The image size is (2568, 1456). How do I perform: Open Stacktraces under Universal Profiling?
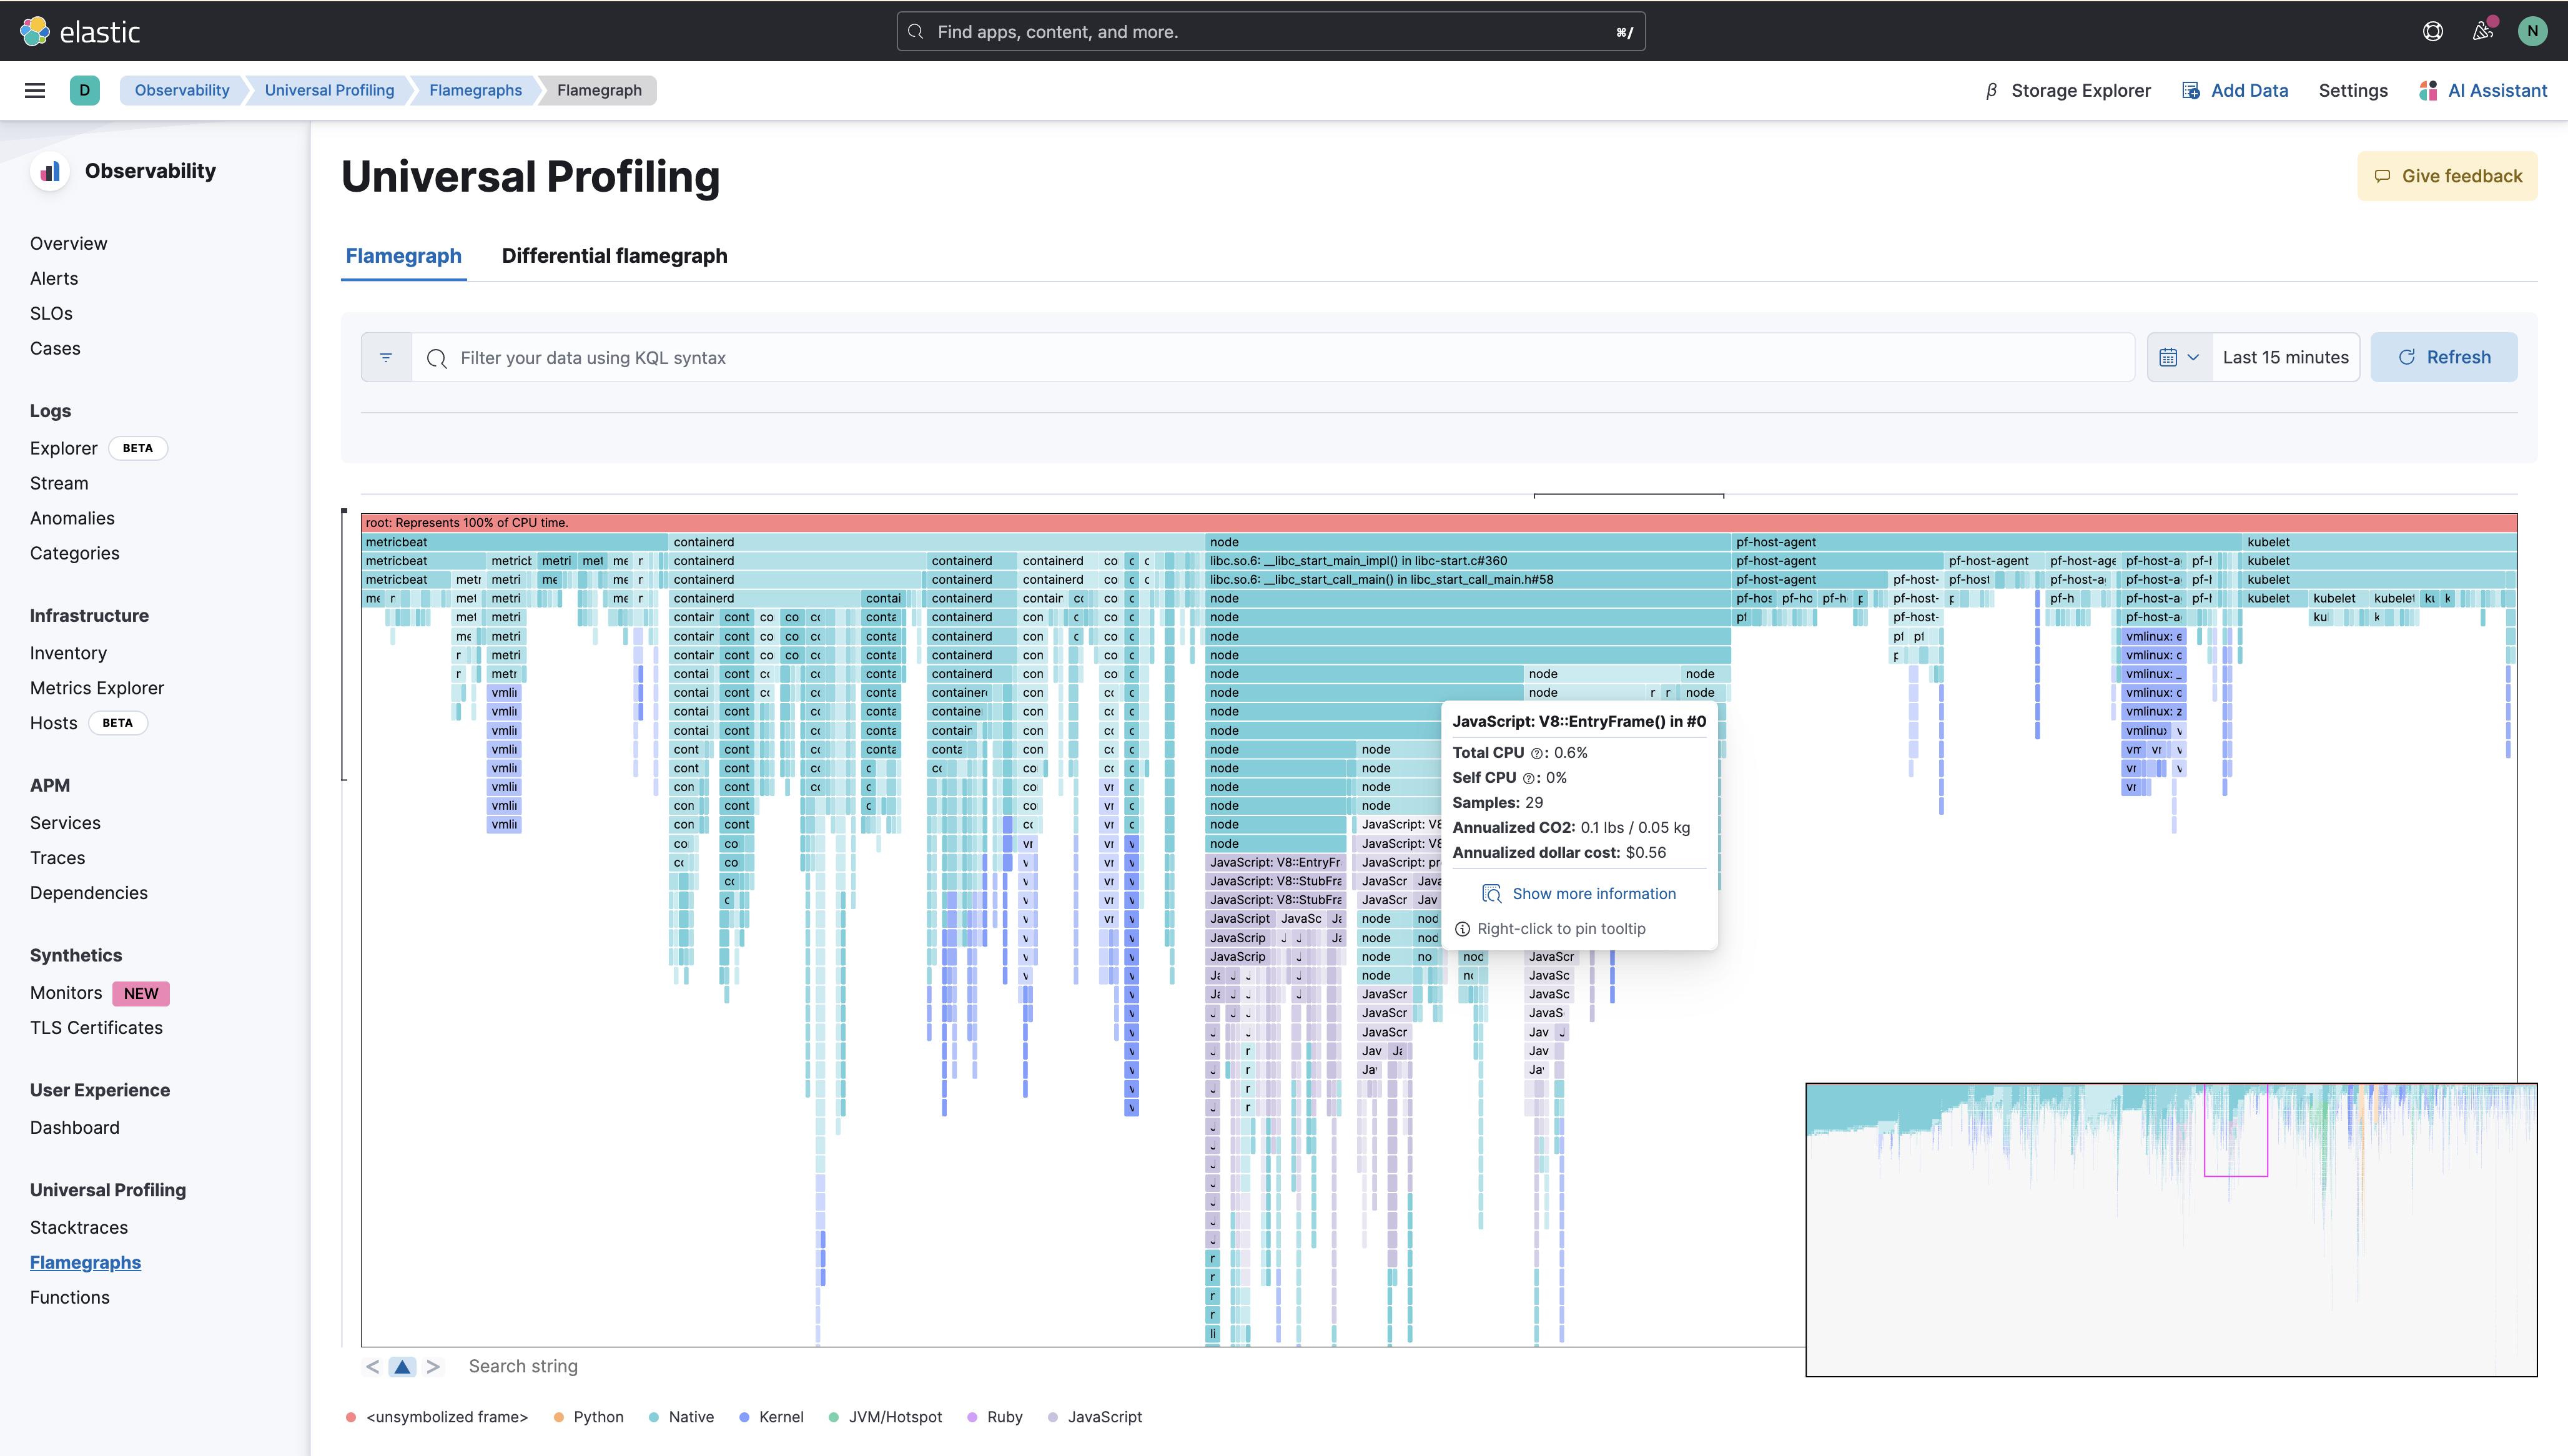[78, 1227]
